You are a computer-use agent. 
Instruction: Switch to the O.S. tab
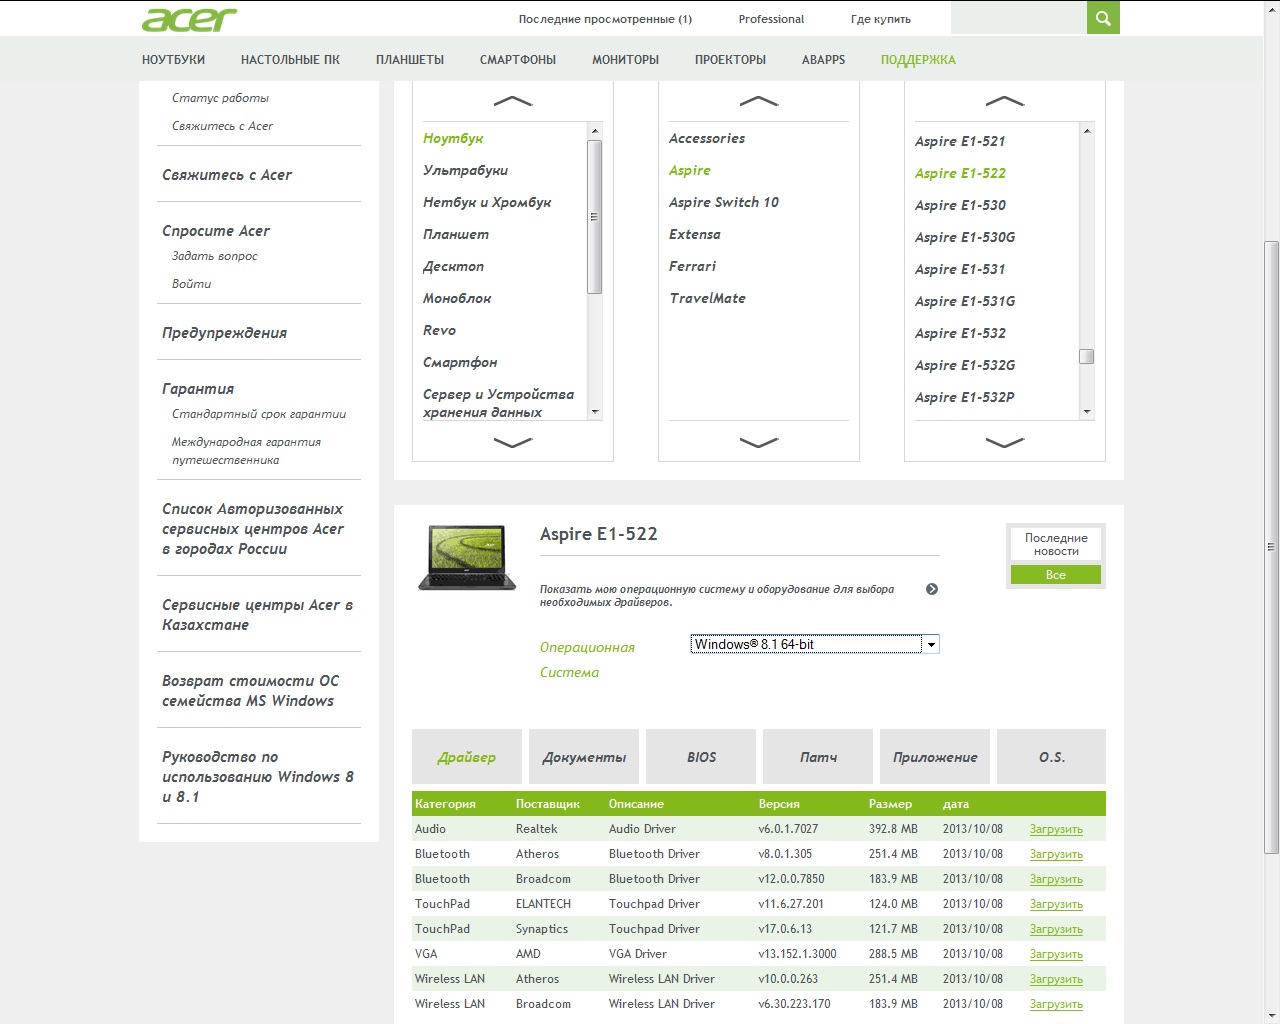point(1052,757)
